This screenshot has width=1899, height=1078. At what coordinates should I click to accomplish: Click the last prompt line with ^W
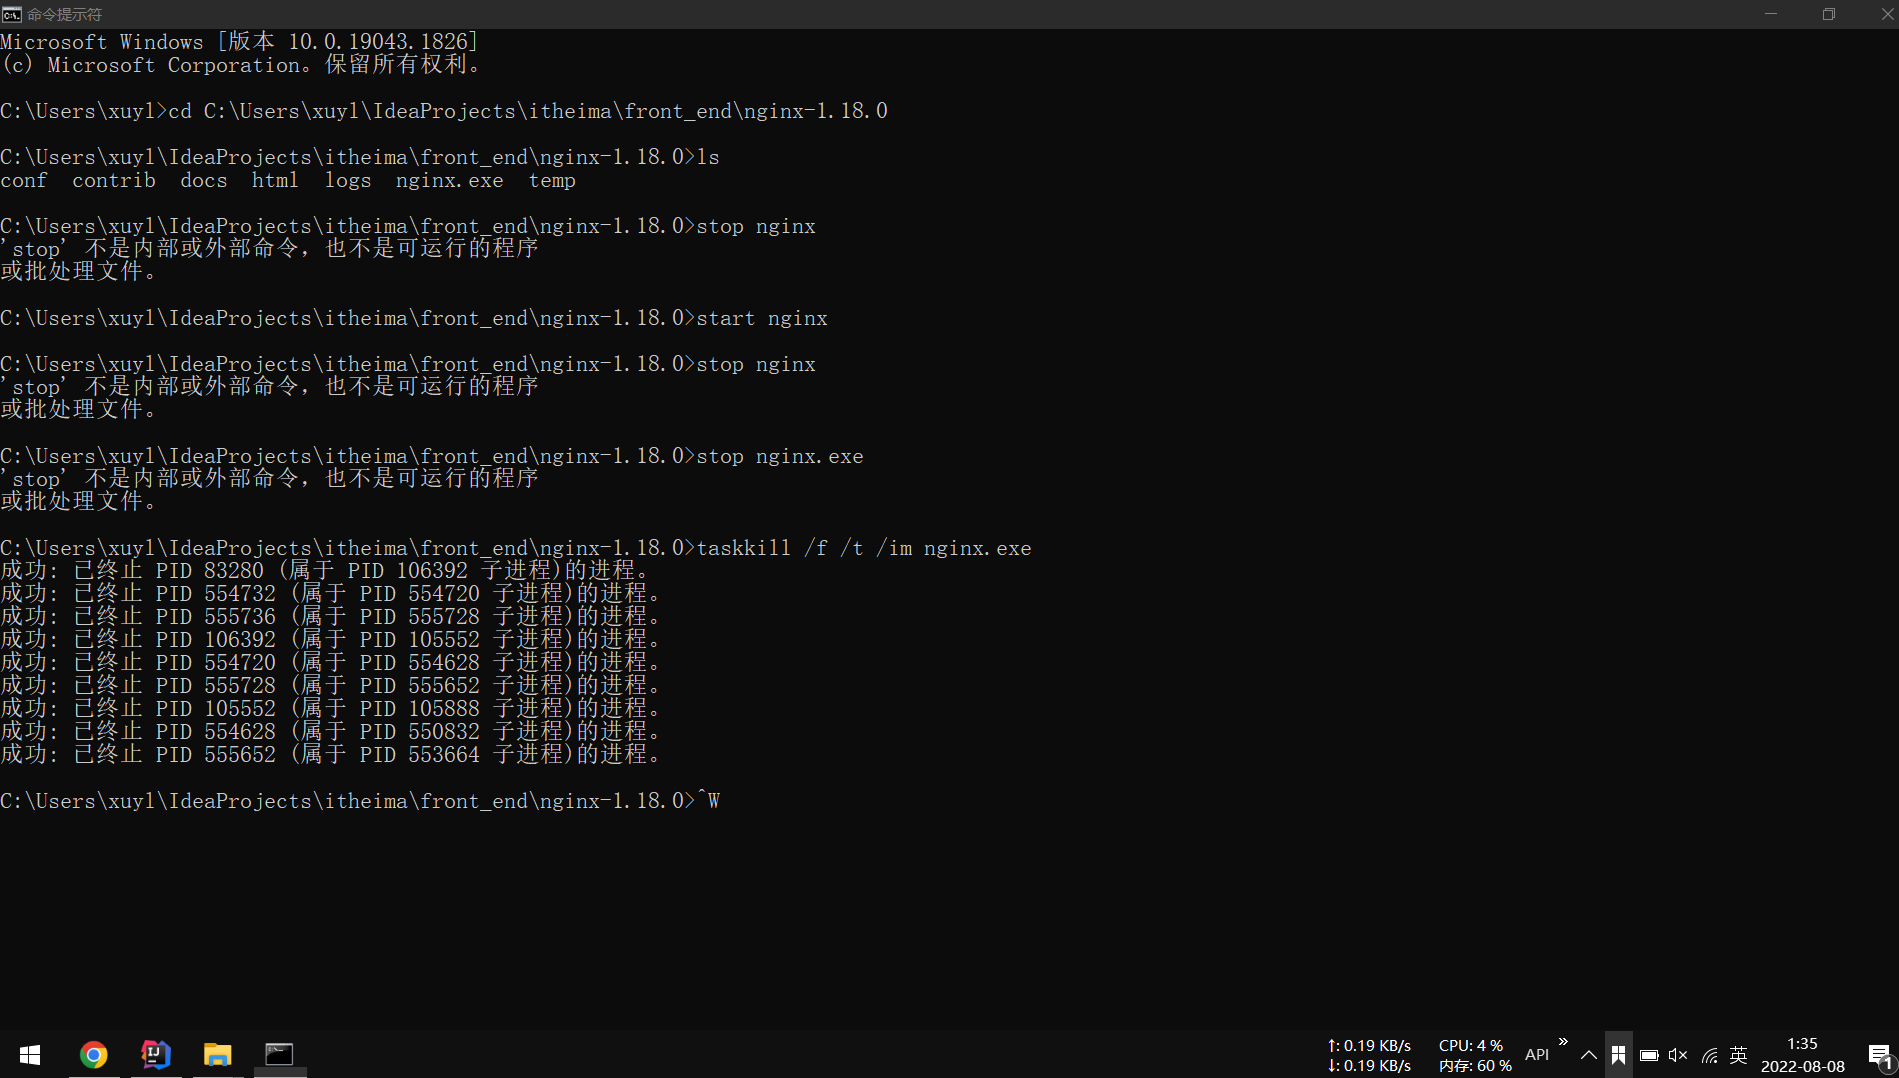360,801
